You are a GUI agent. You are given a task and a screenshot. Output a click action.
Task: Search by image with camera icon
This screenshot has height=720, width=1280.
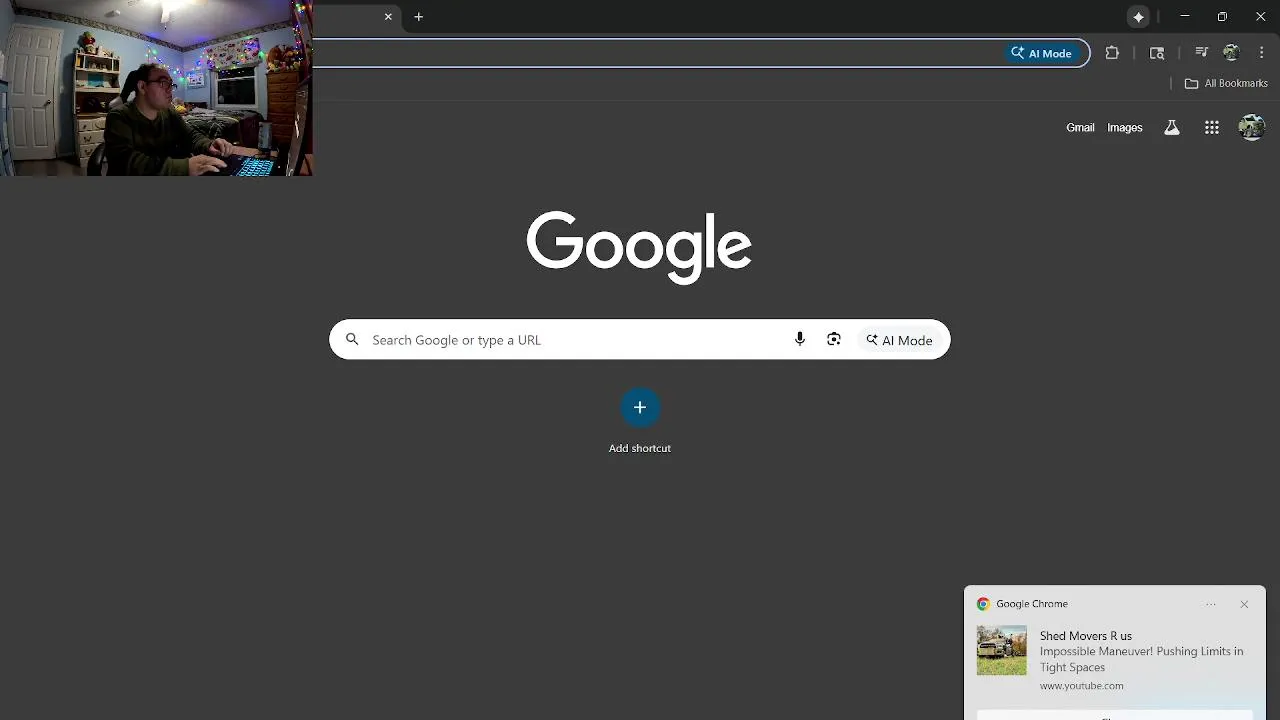tap(834, 340)
